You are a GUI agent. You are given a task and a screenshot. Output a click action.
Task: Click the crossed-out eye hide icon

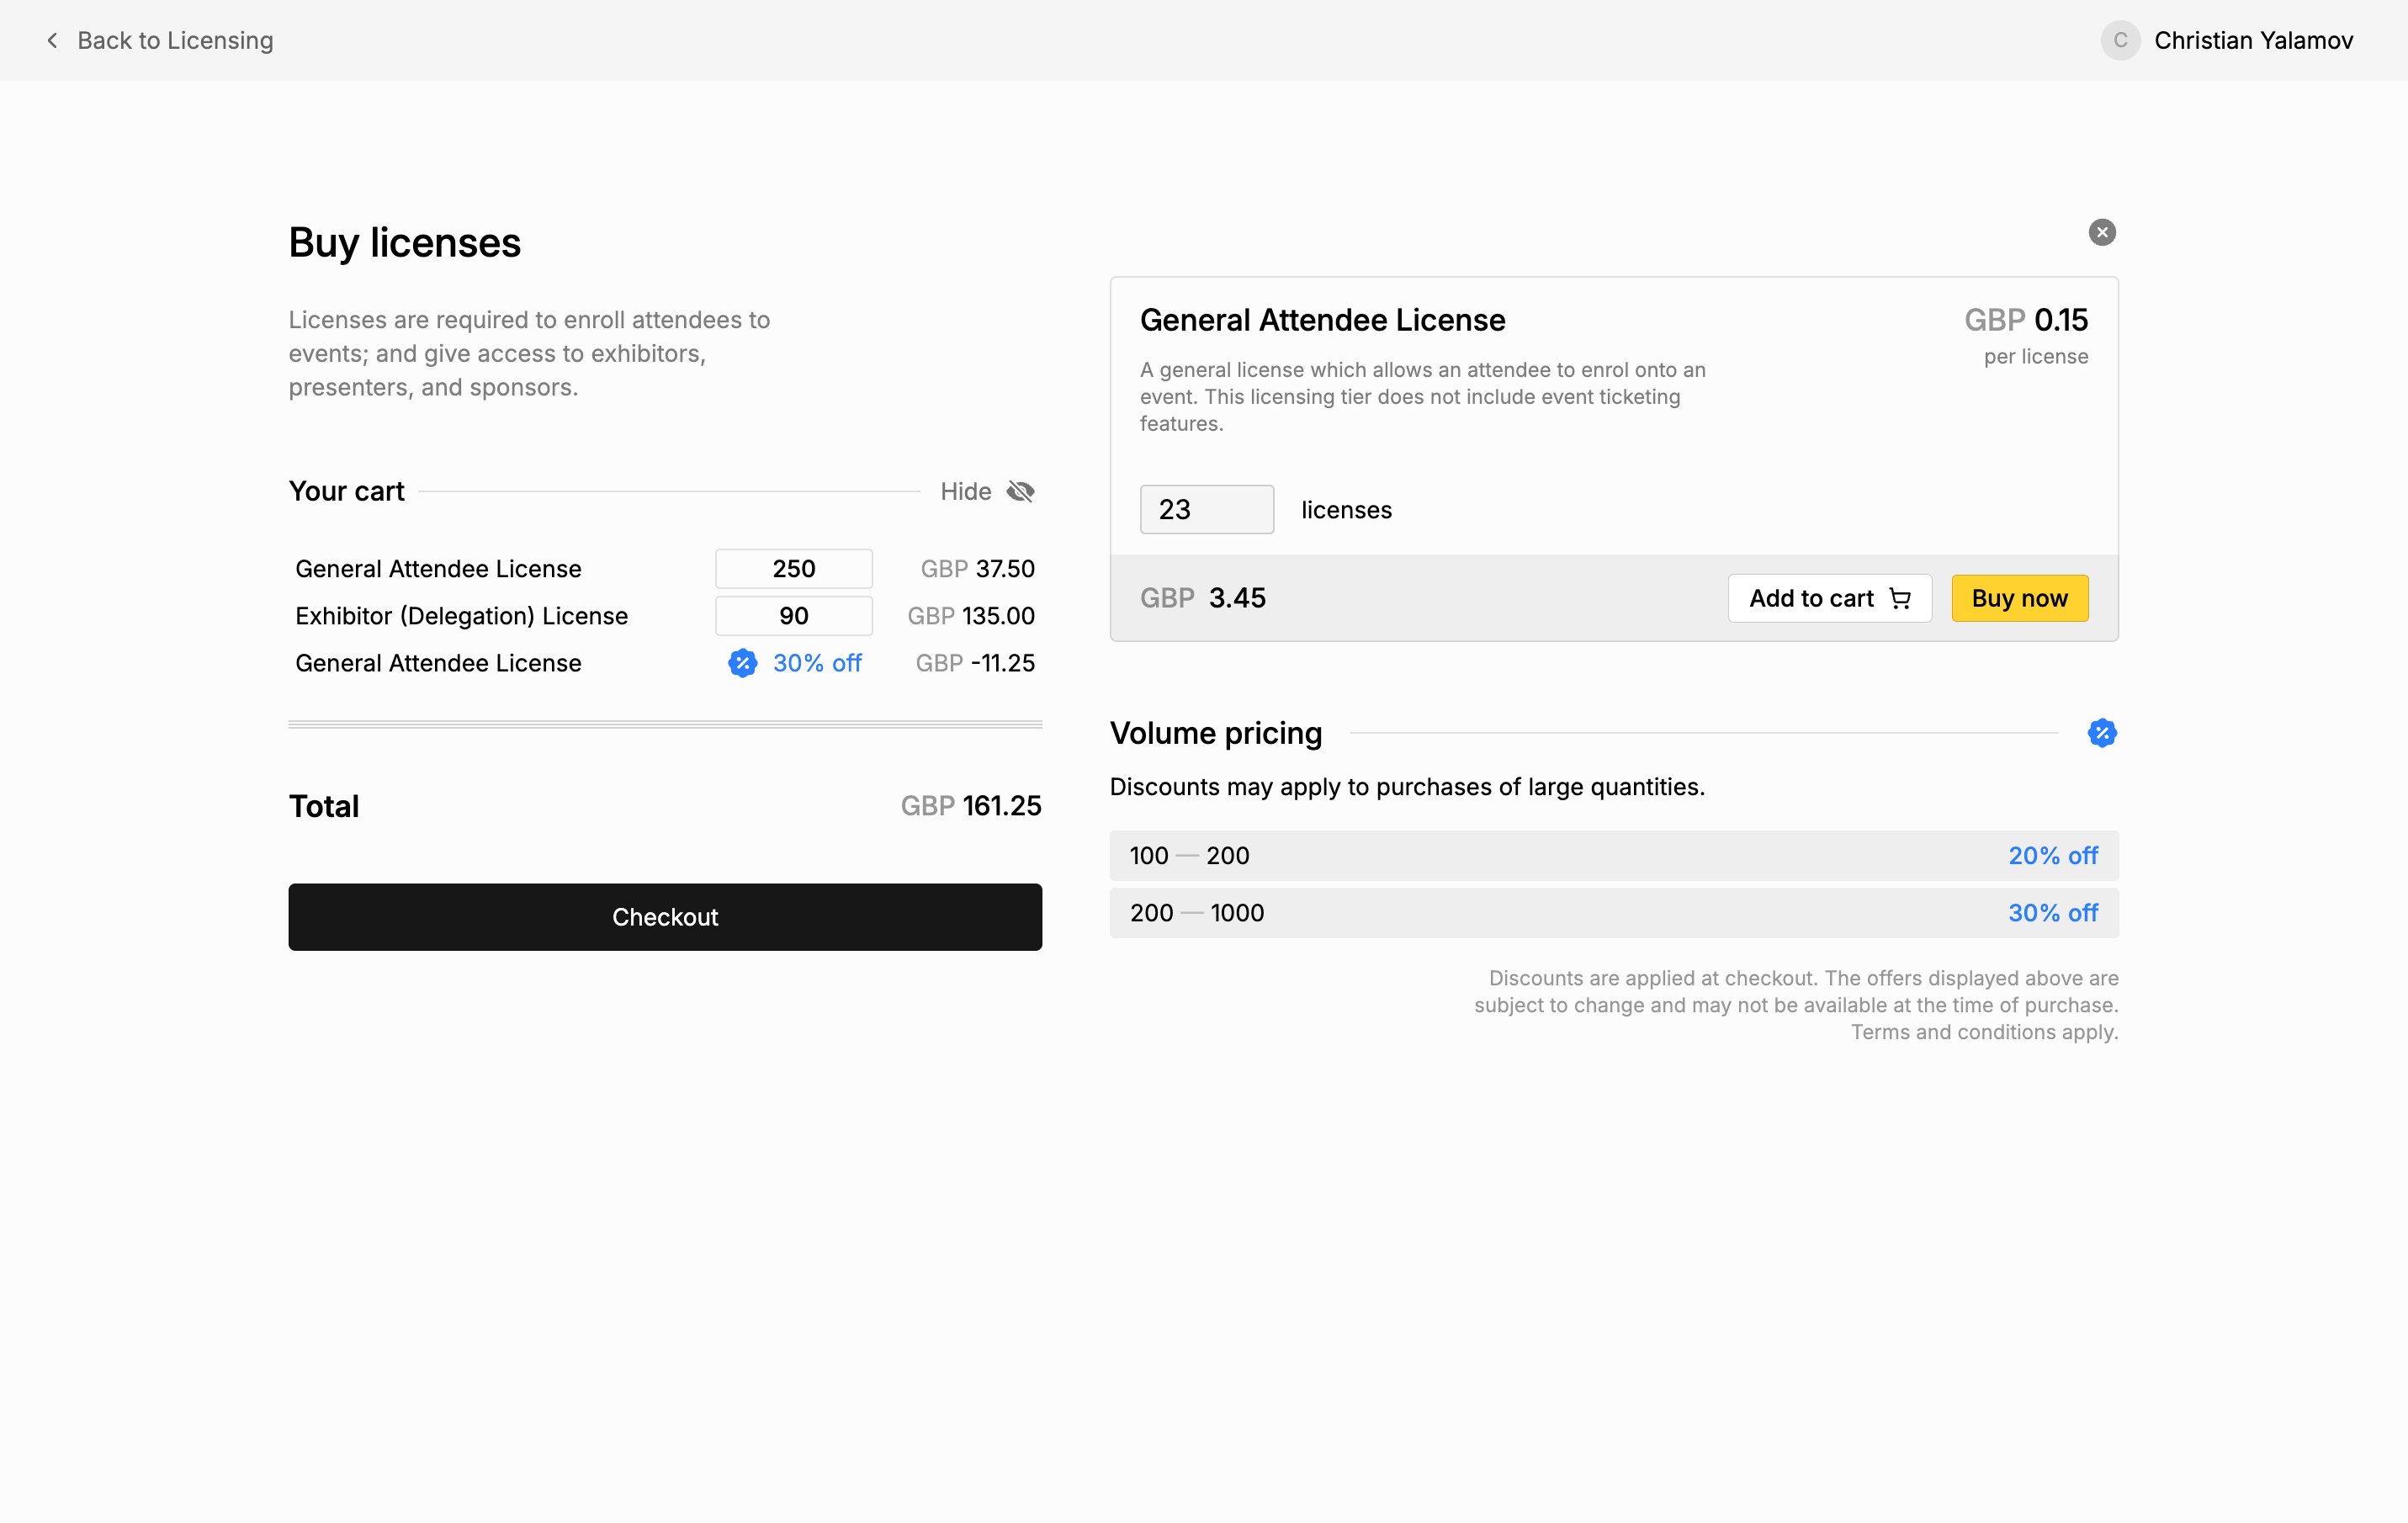[x=1020, y=491]
